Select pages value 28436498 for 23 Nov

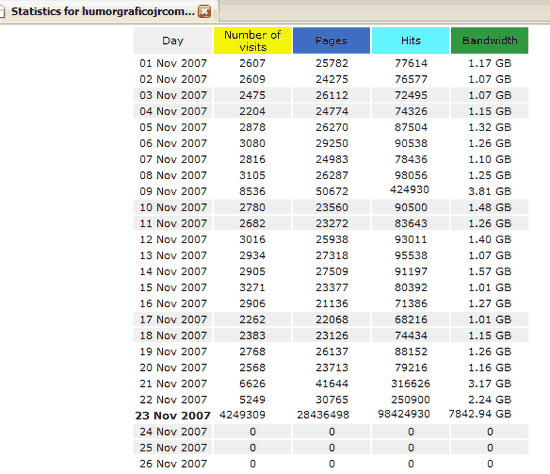[x=323, y=415]
